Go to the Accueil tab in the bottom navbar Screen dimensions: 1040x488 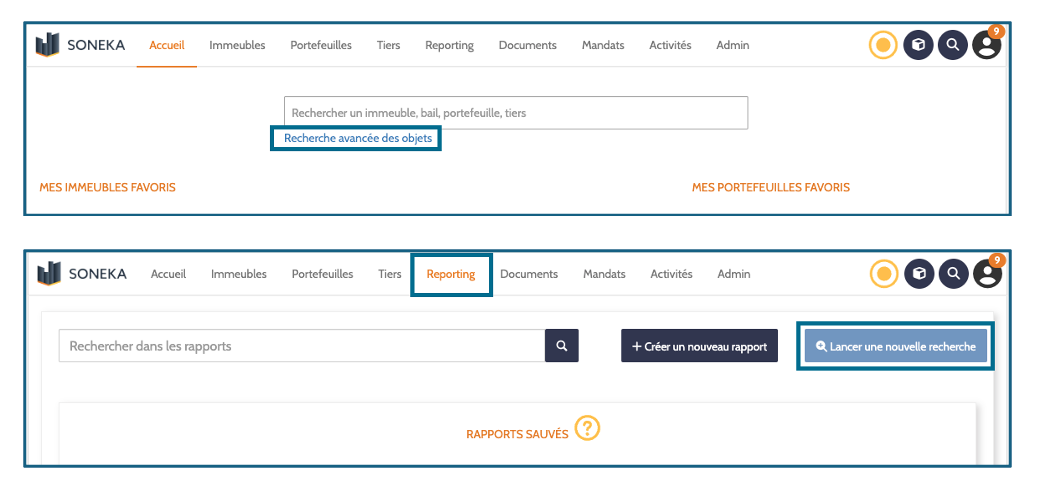[x=168, y=274]
